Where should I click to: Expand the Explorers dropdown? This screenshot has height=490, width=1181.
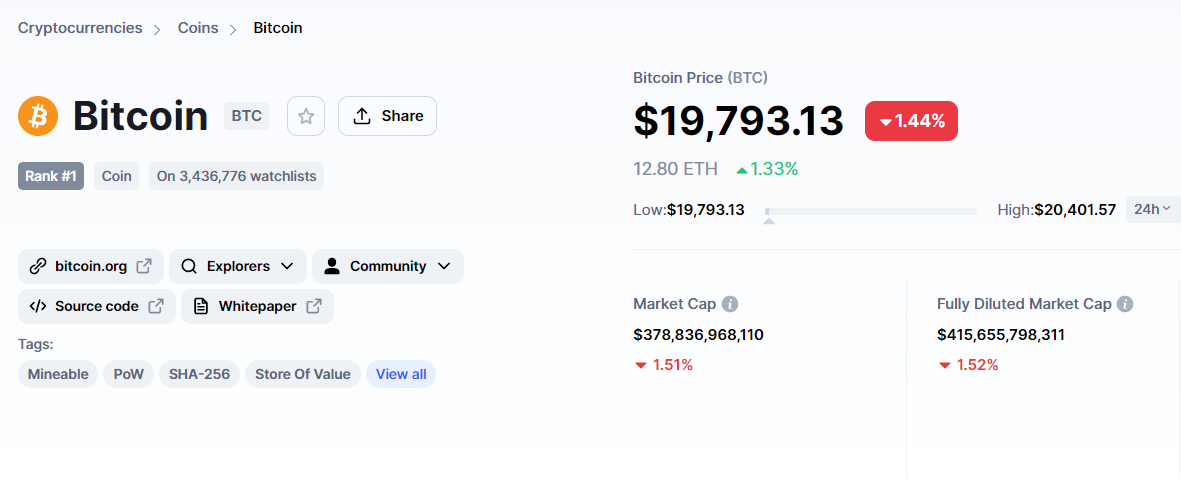238,266
